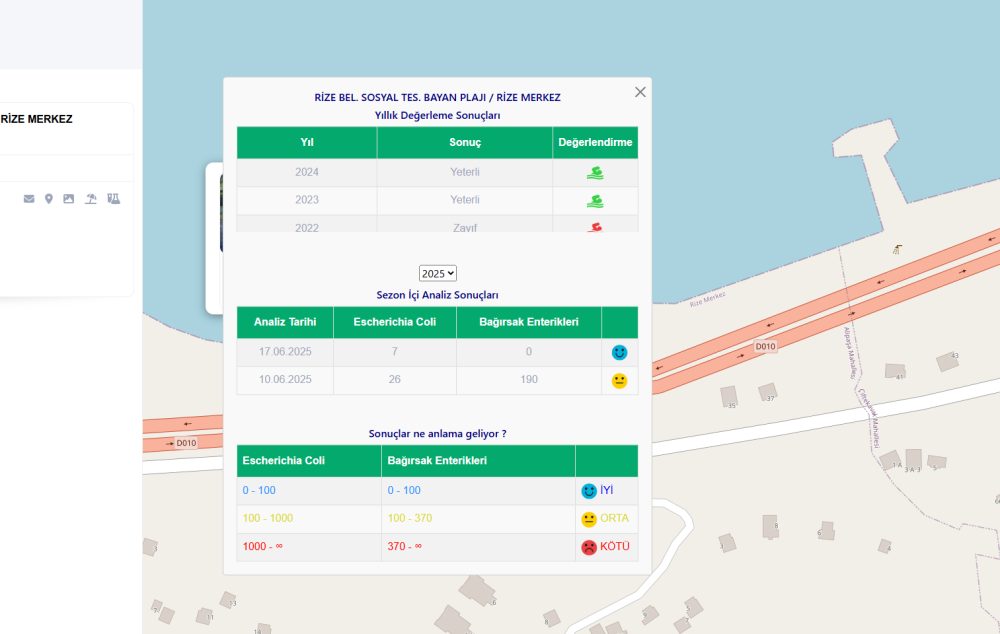This screenshot has width=1000, height=634.
Task: Click yellow neutral face for 10.06.2025 result
Action: pos(619,380)
